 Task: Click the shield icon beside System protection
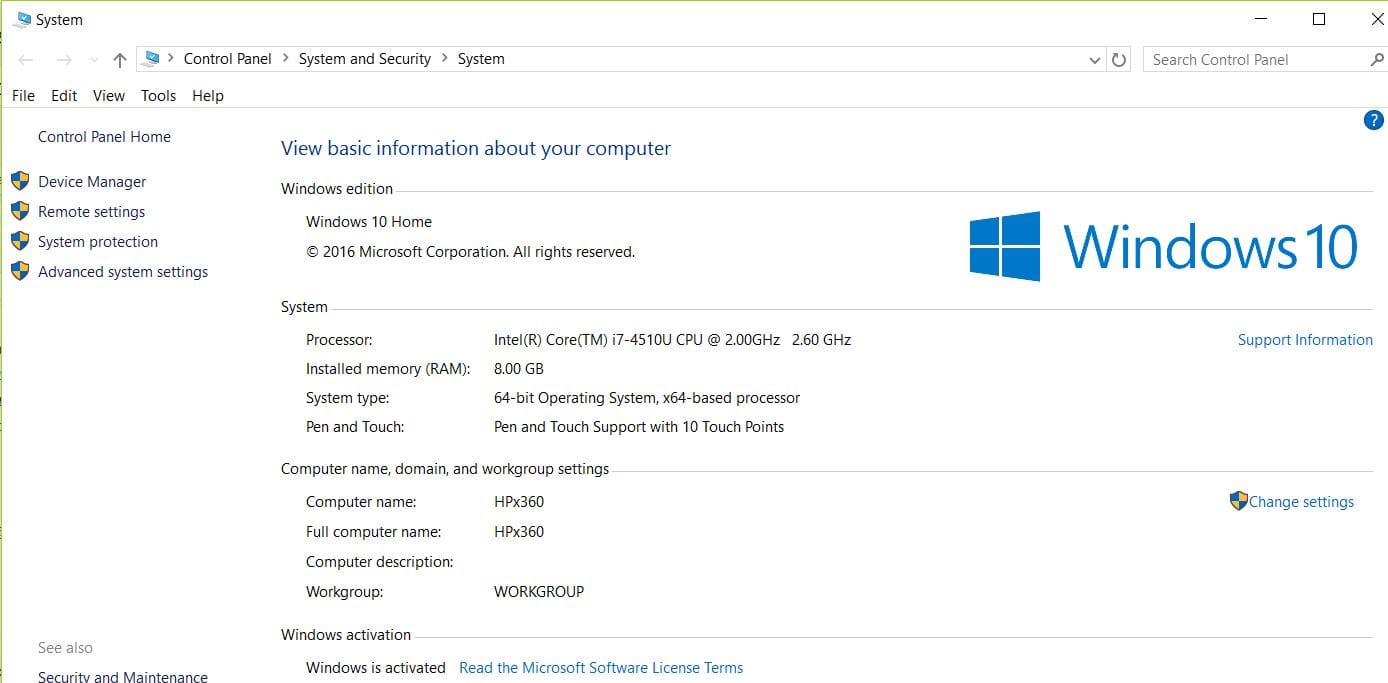pos(20,241)
